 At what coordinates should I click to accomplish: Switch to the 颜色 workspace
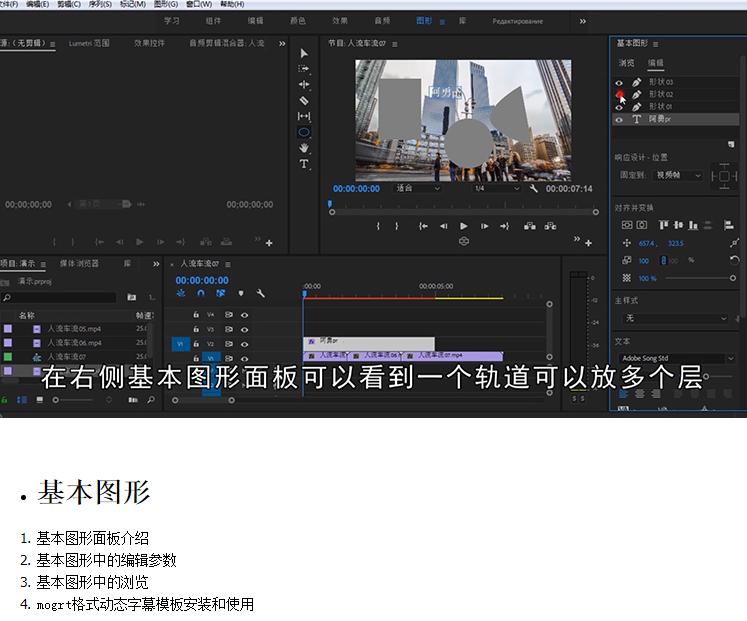coord(298,21)
